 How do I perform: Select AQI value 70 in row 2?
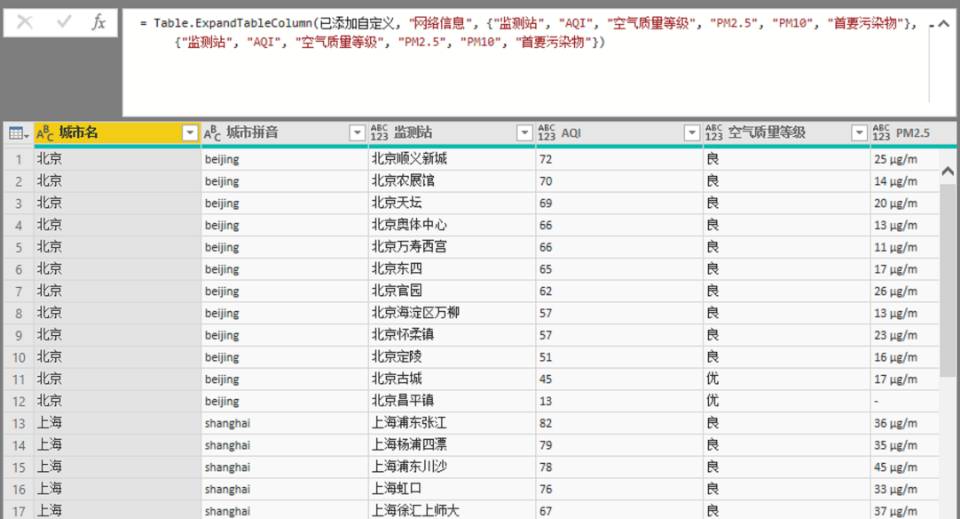point(620,181)
